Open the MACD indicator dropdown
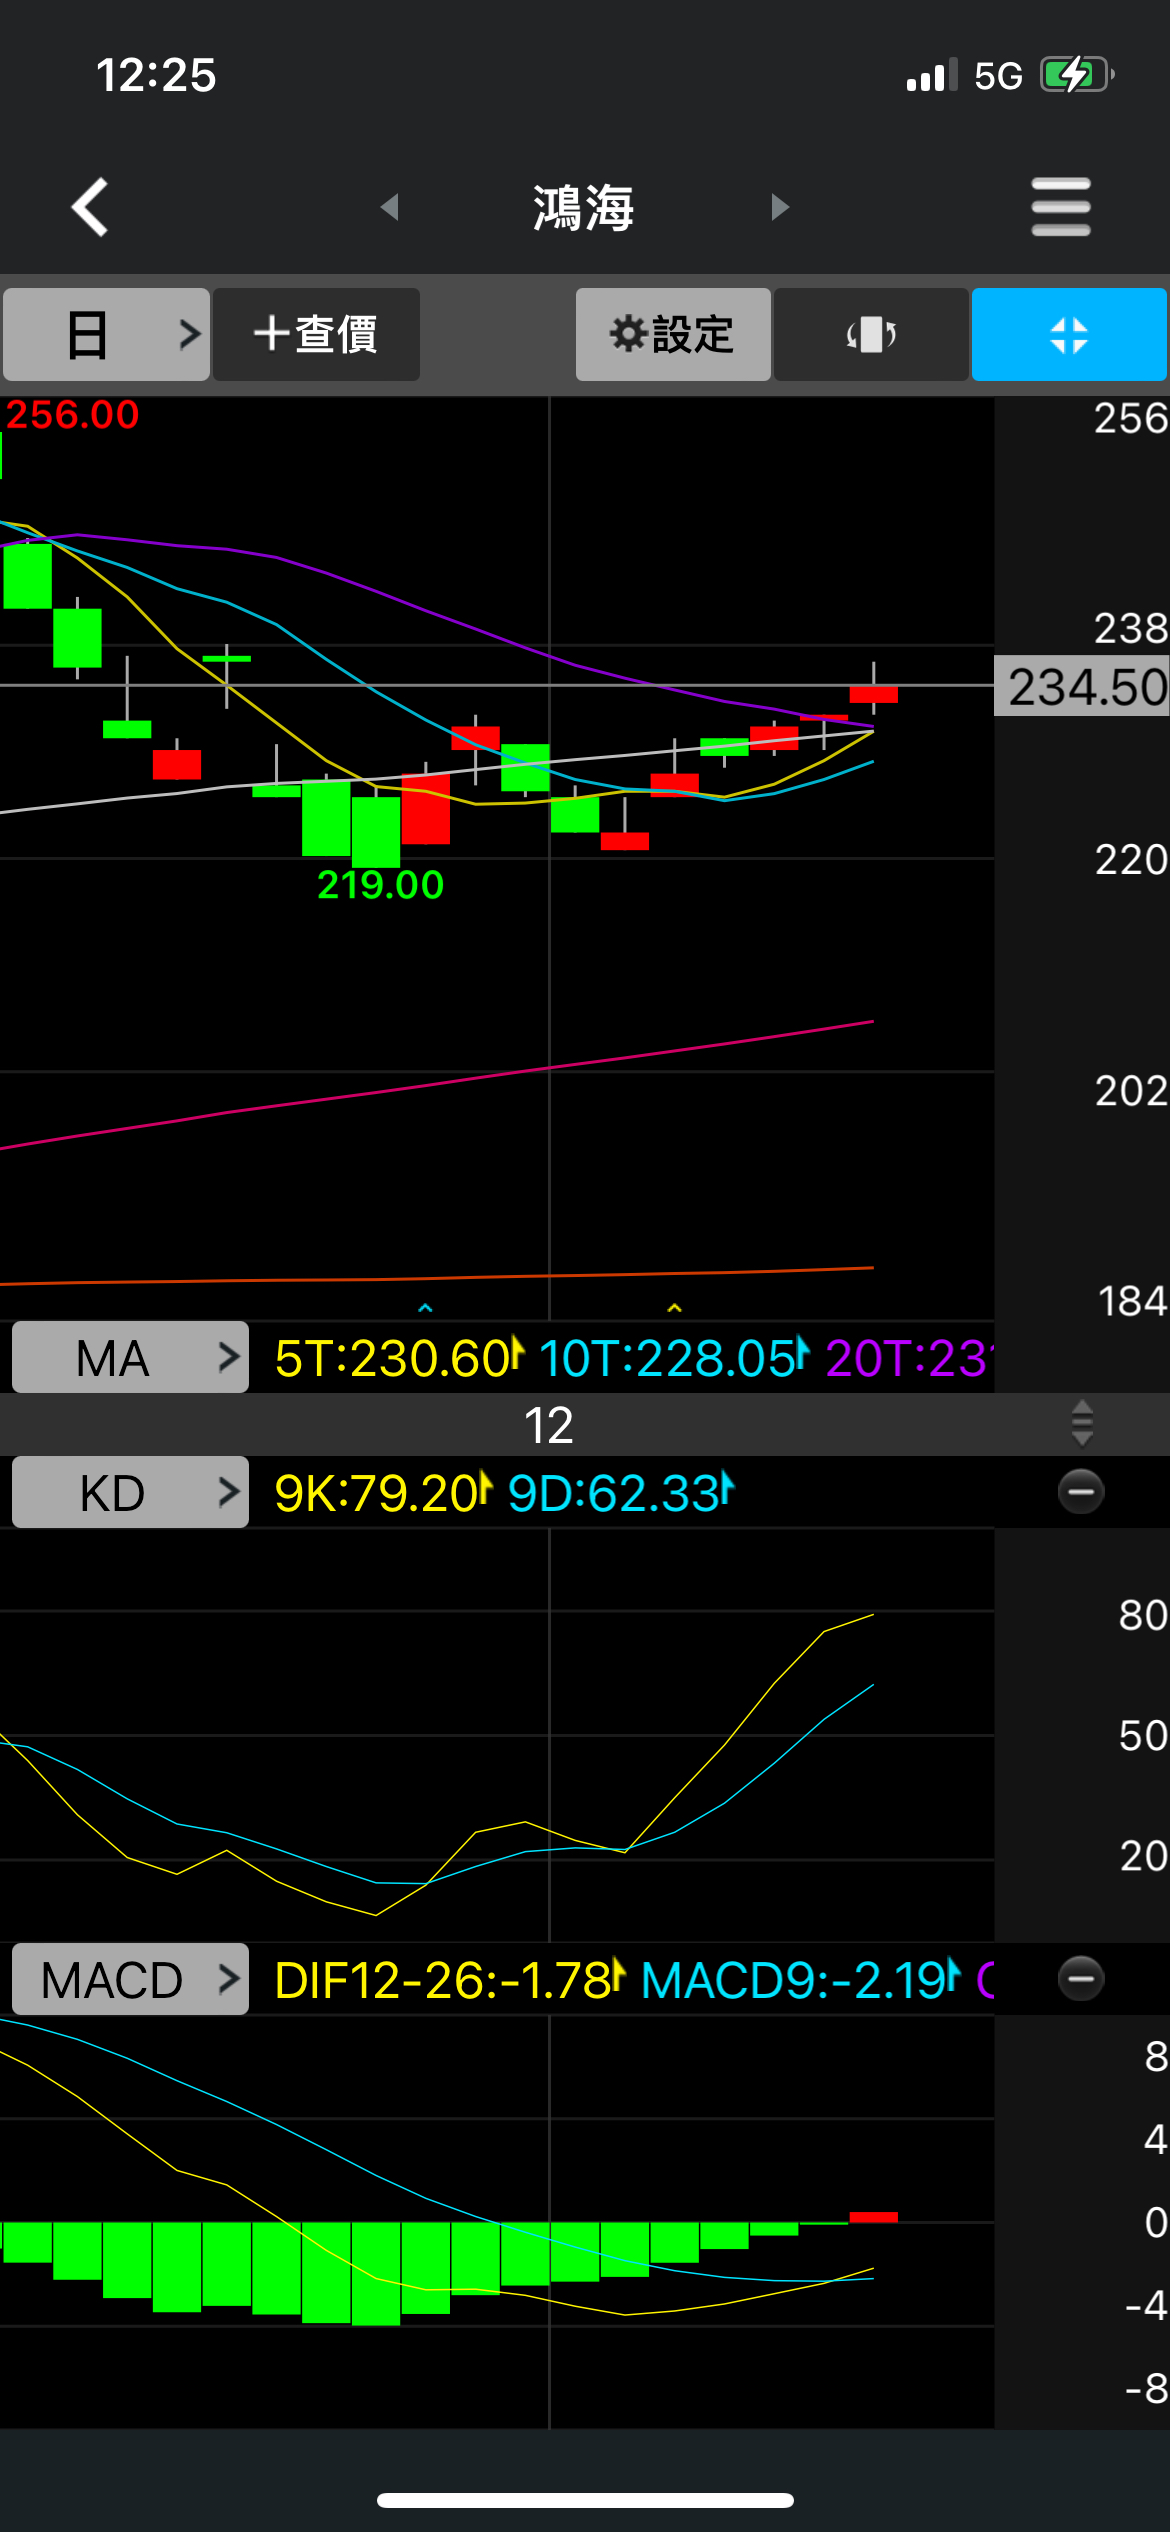 (x=130, y=1979)
